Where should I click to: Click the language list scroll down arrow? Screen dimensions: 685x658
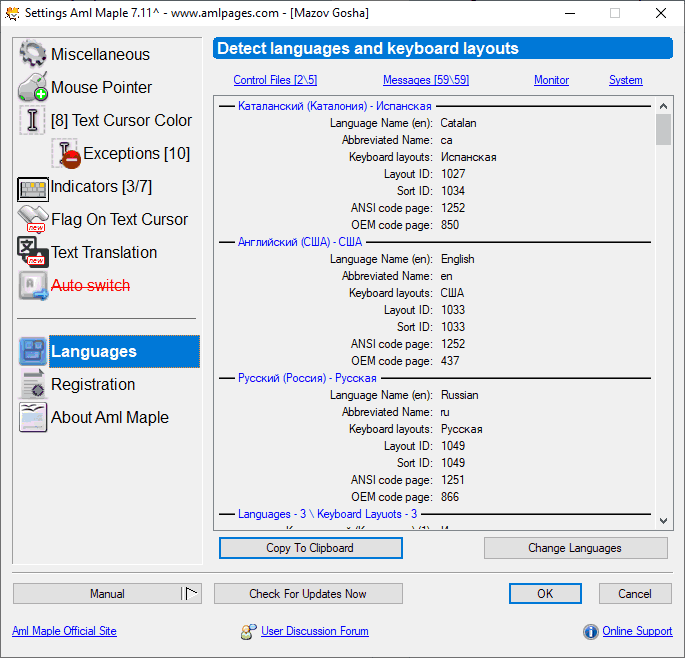point(663,520)
